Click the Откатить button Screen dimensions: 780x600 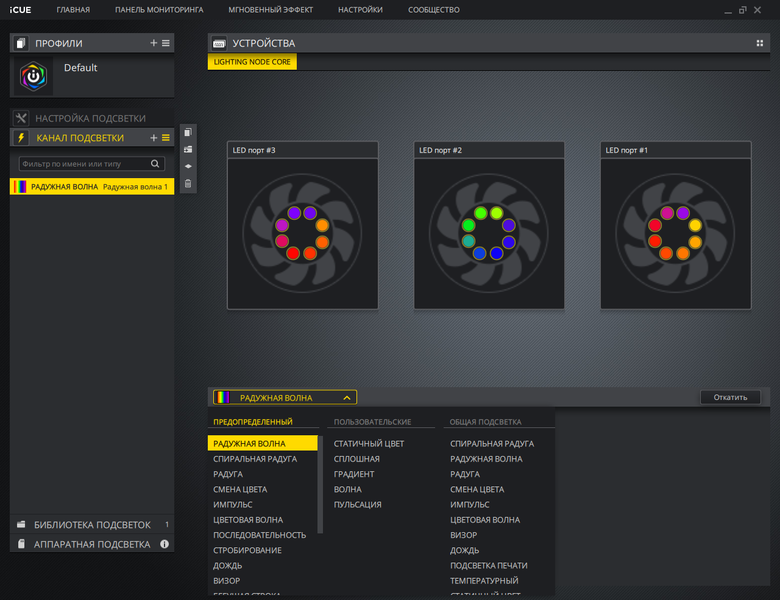point(730,397)
